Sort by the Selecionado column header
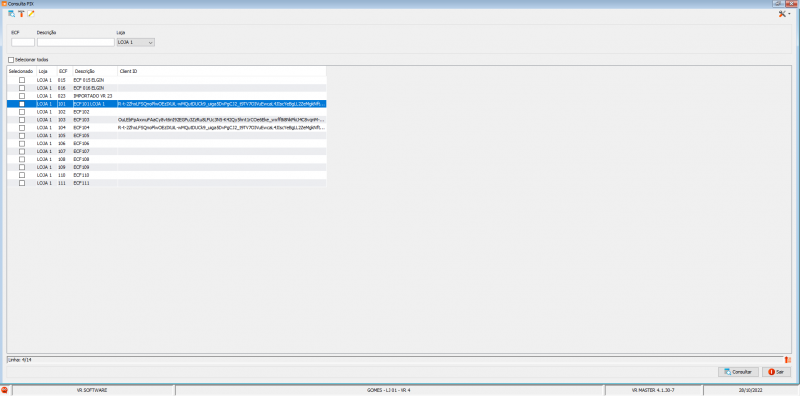 (21, 71)
